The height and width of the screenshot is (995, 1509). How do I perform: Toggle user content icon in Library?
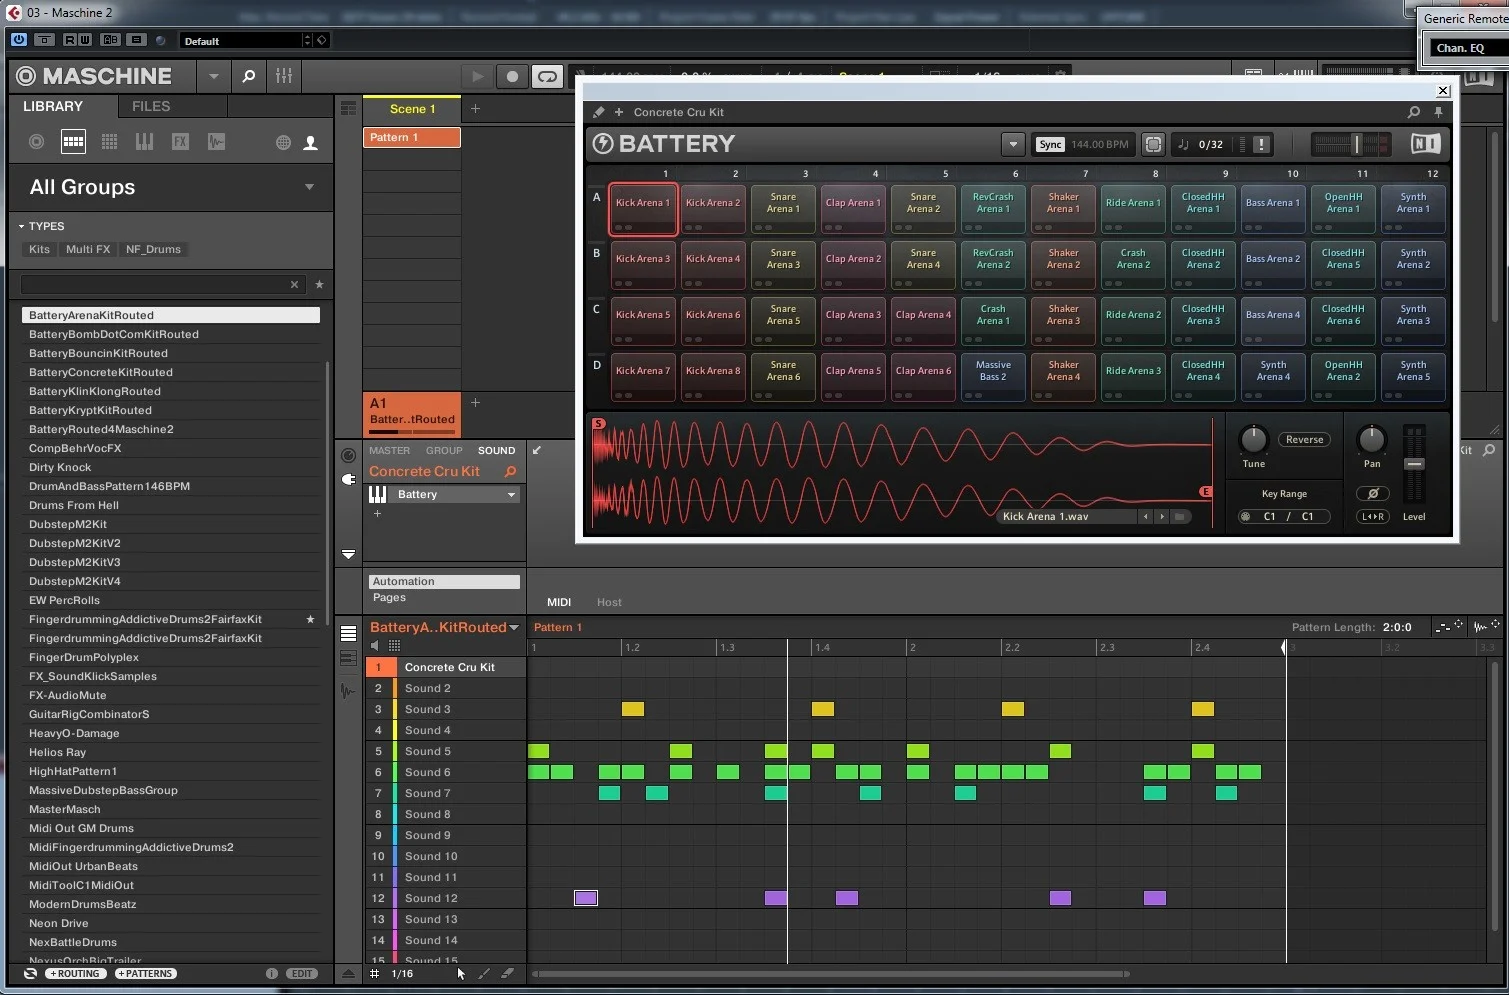point(311,143)
